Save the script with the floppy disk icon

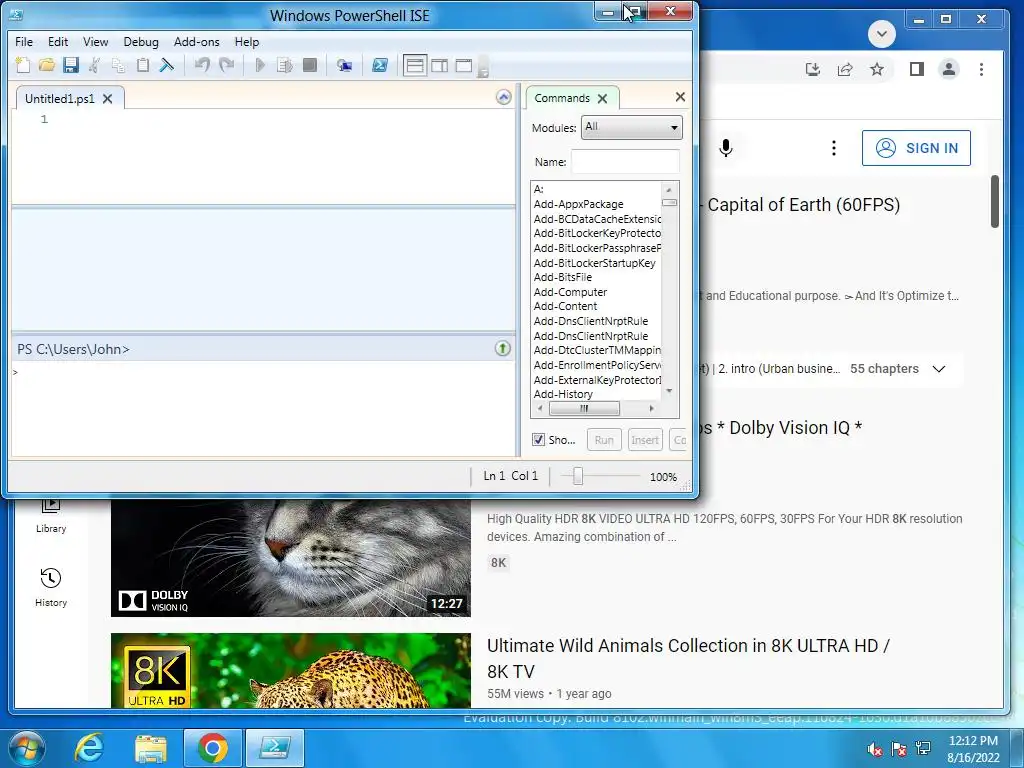[x=71, y=65]
